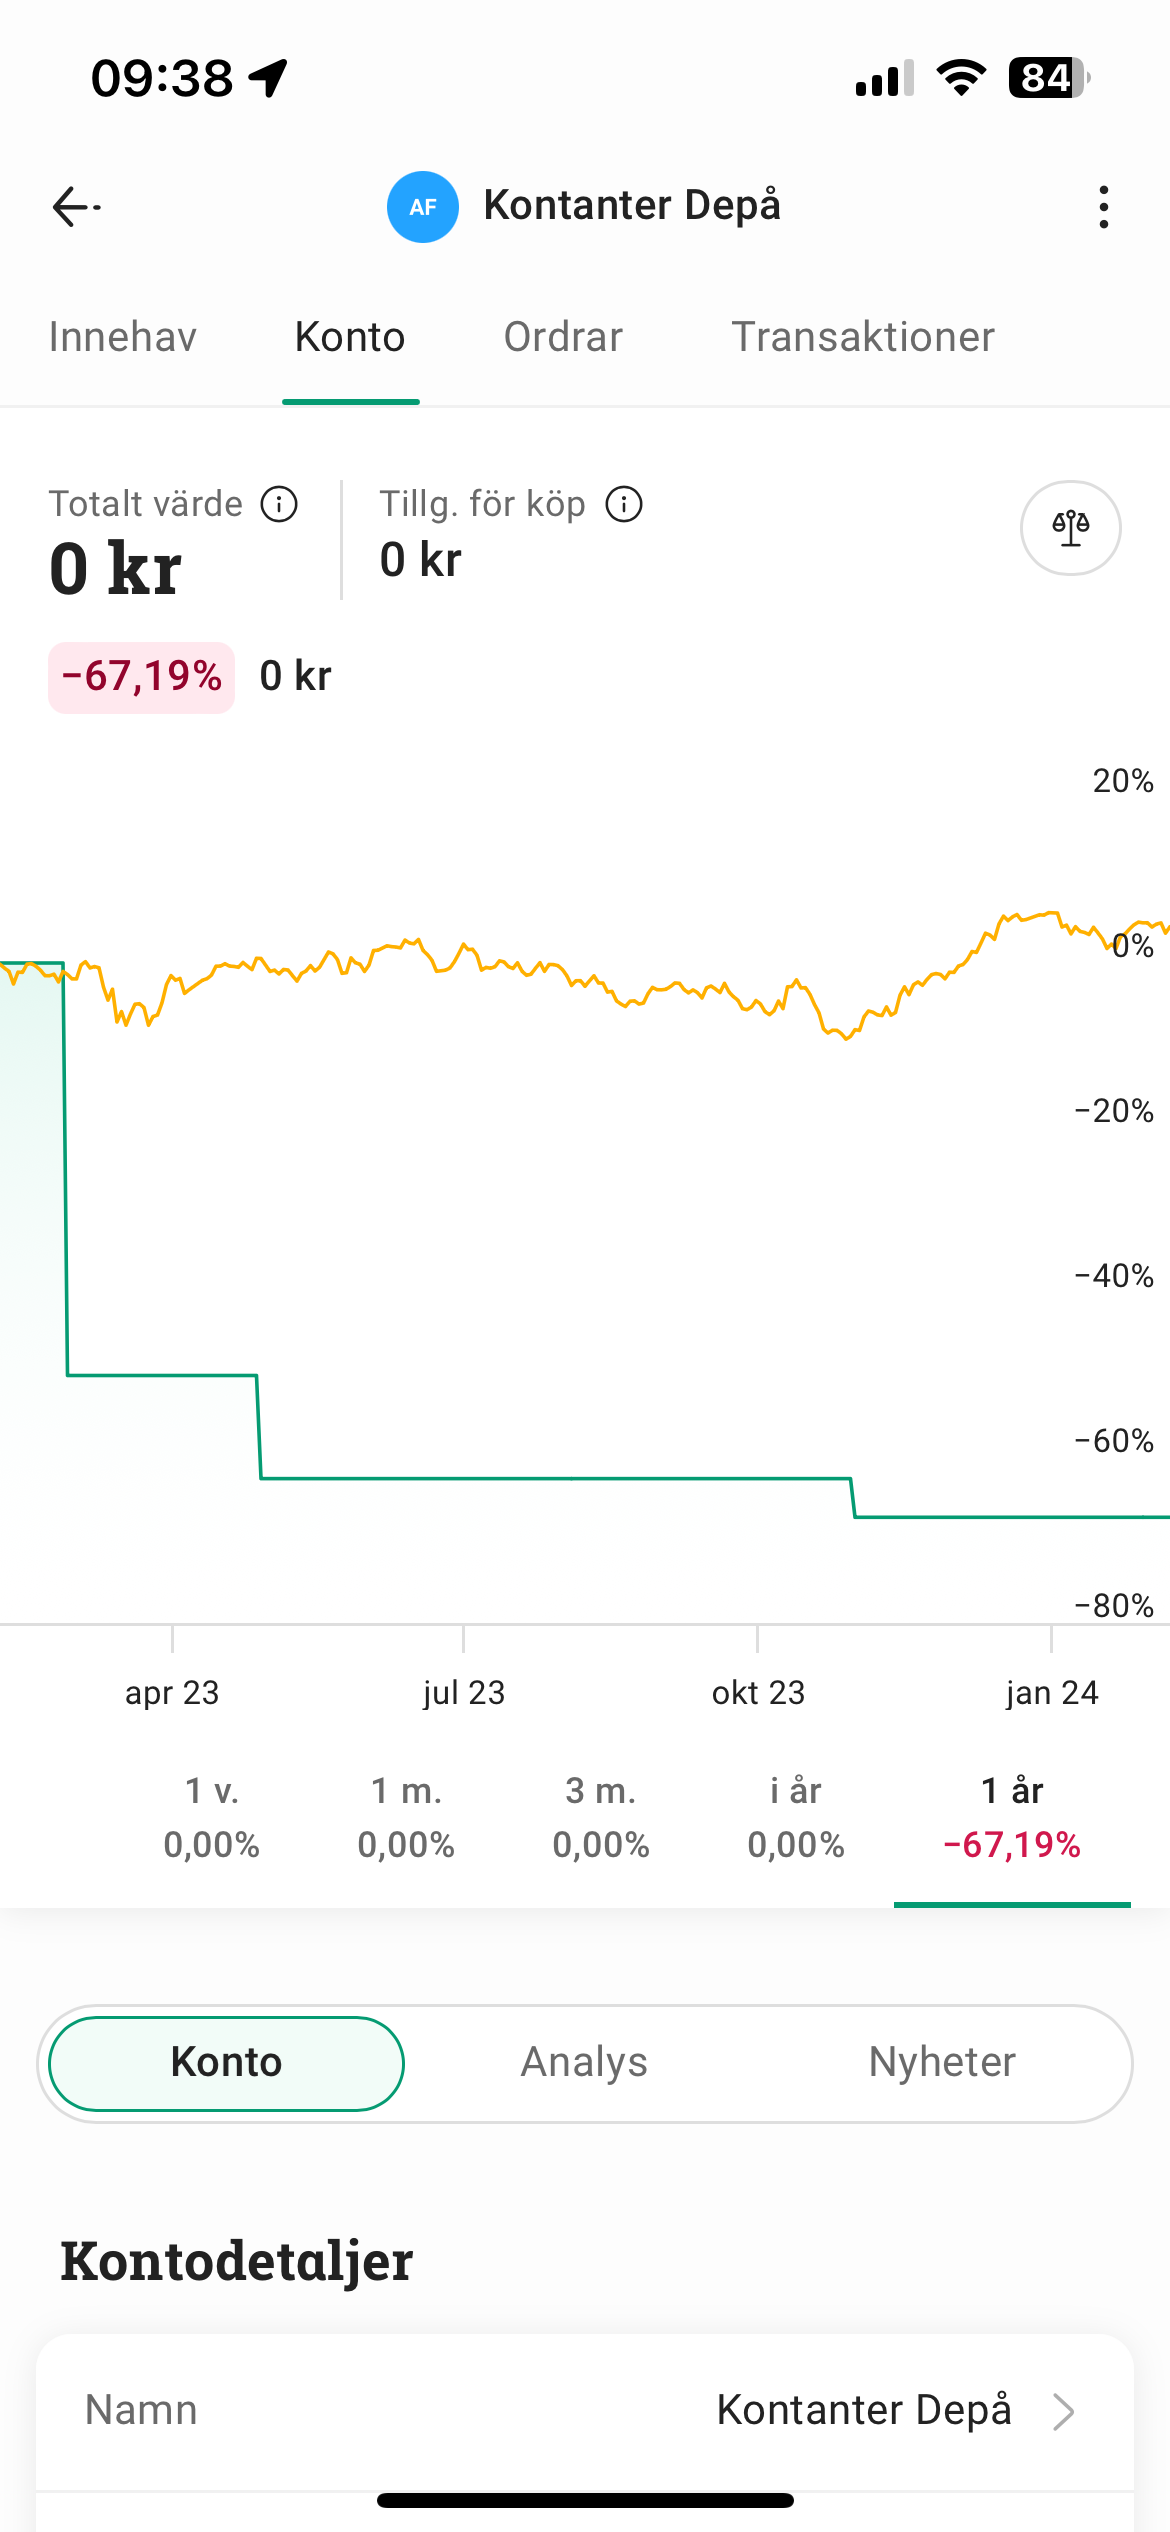Select the 1 år chart period
The image size is (1170, 2532).
(1012, 1817)
